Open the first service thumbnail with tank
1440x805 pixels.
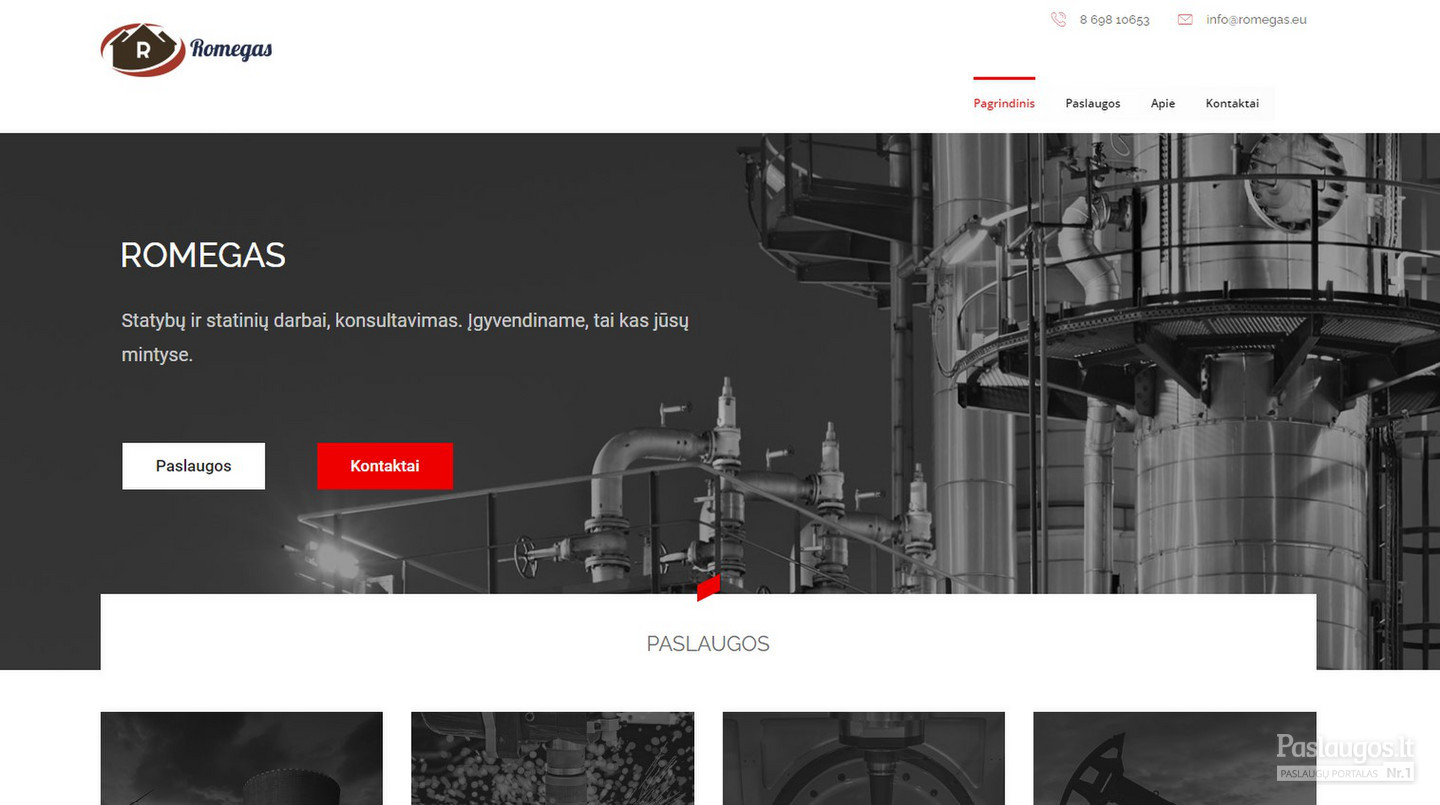pyautogui.click(x=242, y=758)
